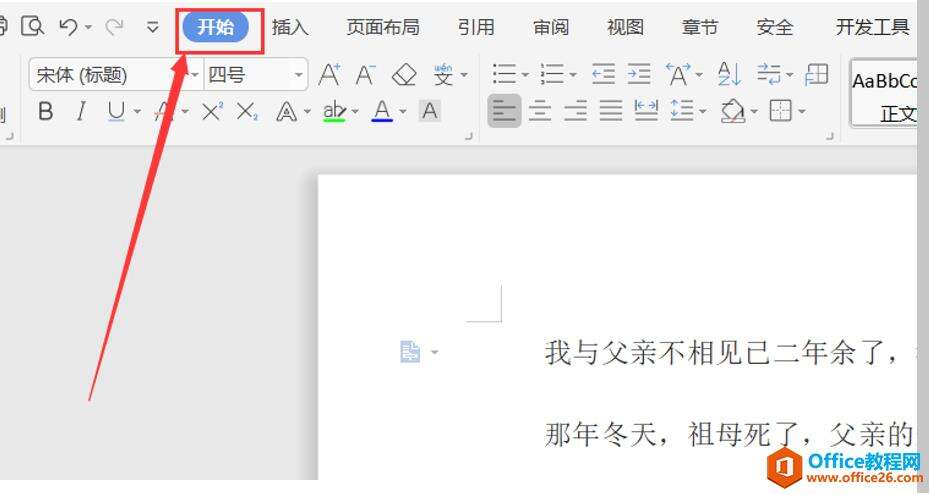930x495 pixels.
Task: Select justify alignment button
Action: point(611,111)
